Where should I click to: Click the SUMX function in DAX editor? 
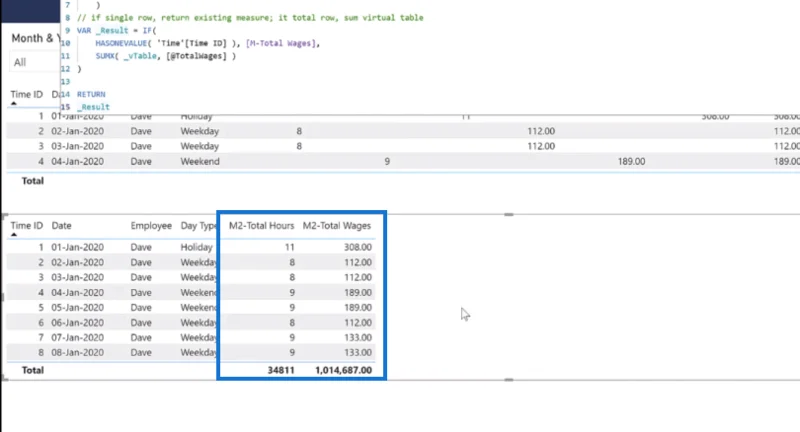[x=105, y=56]
